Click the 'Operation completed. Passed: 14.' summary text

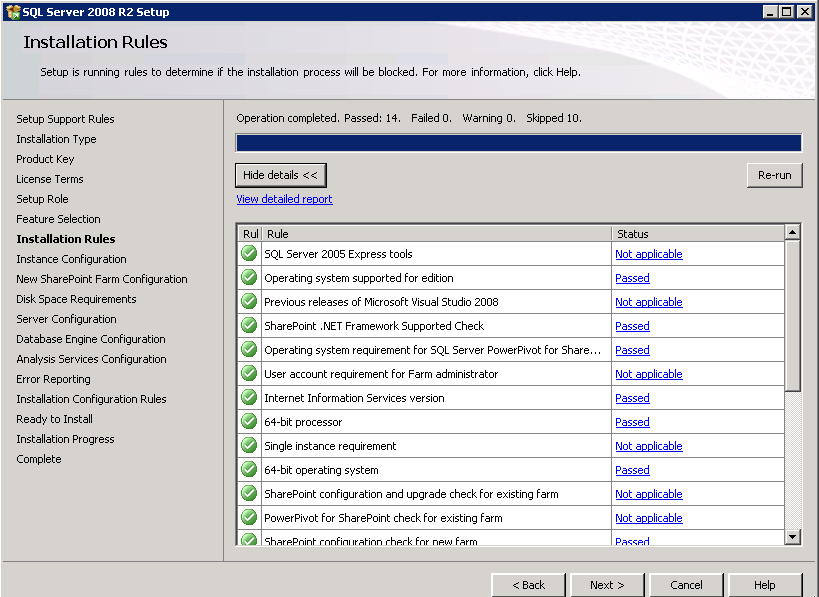click(319, 119)
